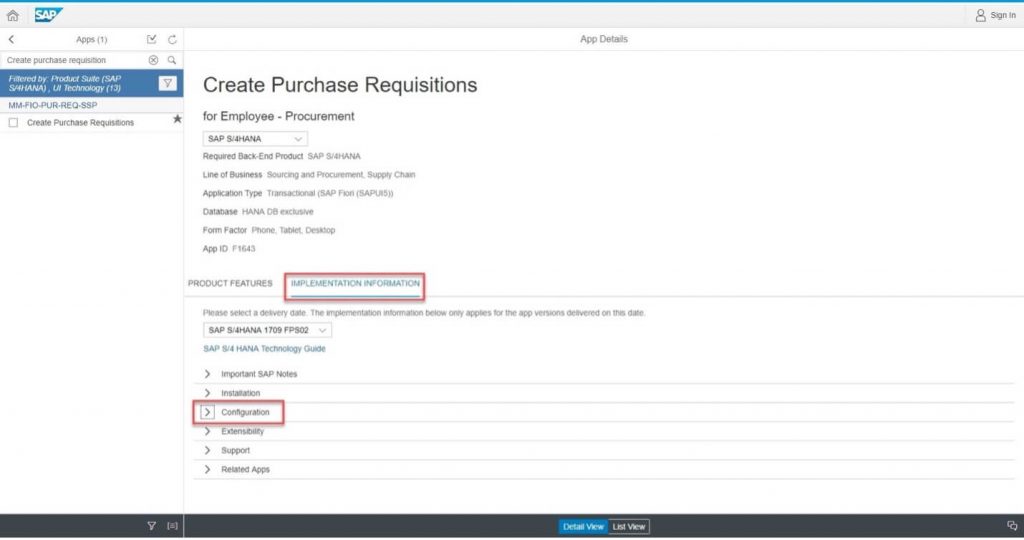Expand the Installation section
This screenshot has width=1024, height=540.
(207, 392)
